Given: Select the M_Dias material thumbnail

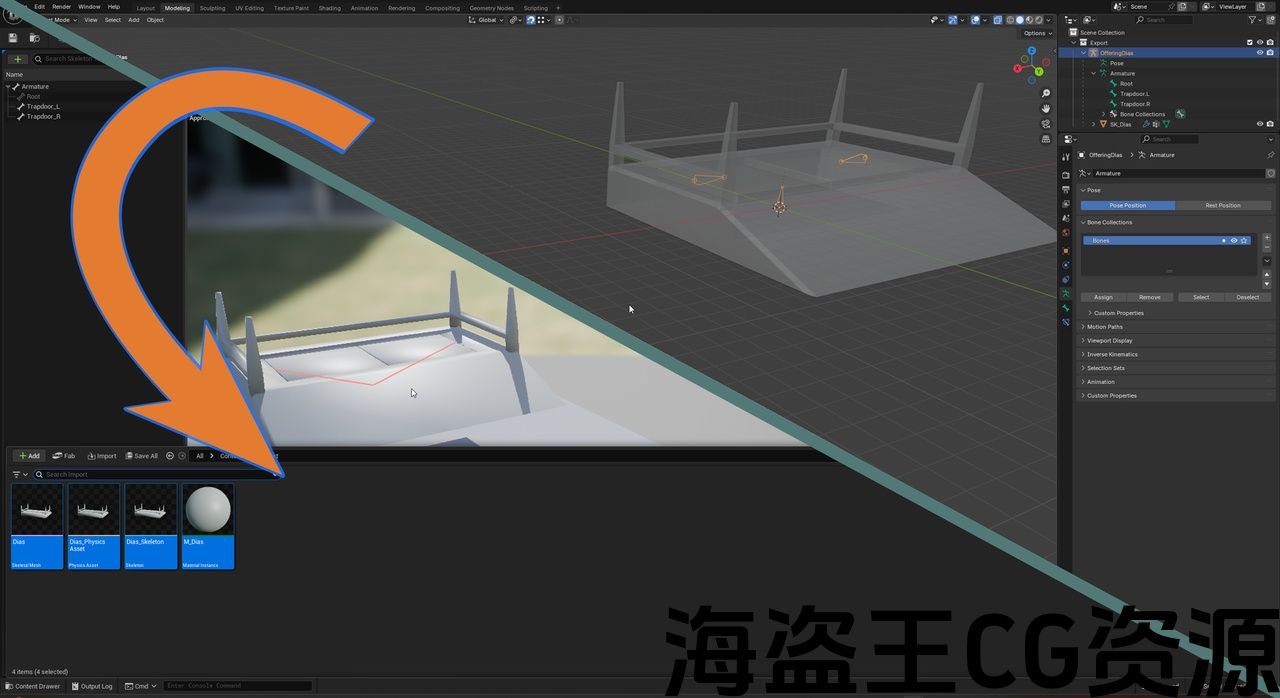Looking at the screenshot, I should (x=208, y=510).
